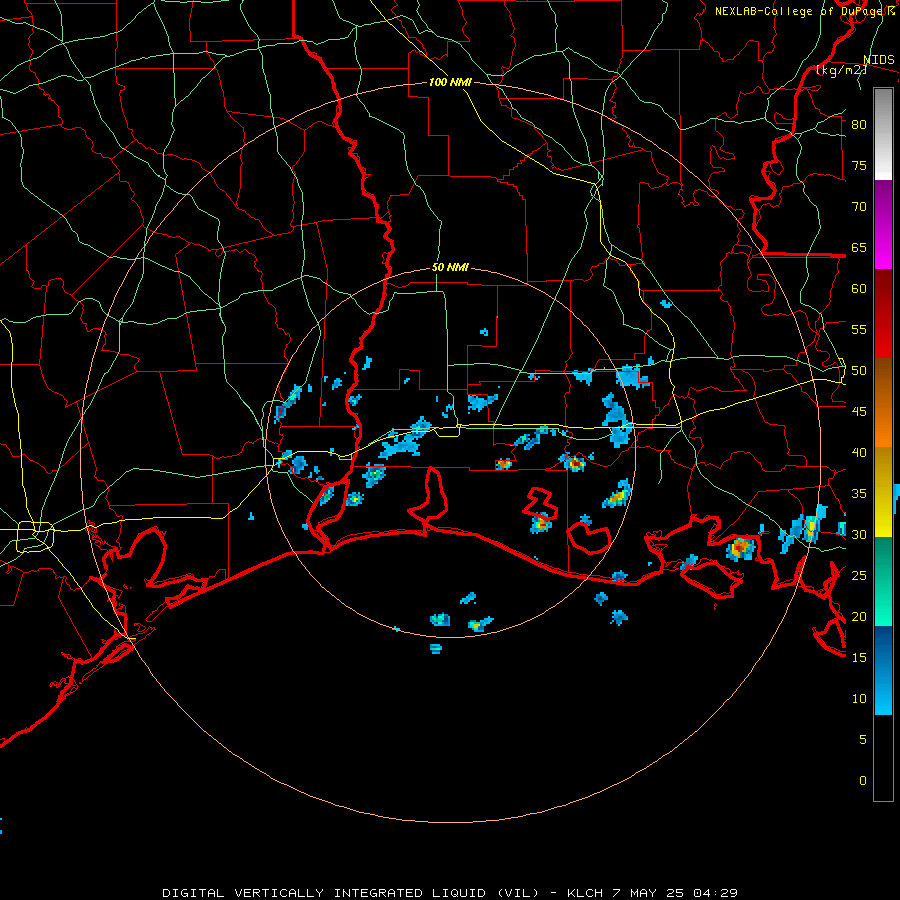Click the scale value 5

coord(863,740)
